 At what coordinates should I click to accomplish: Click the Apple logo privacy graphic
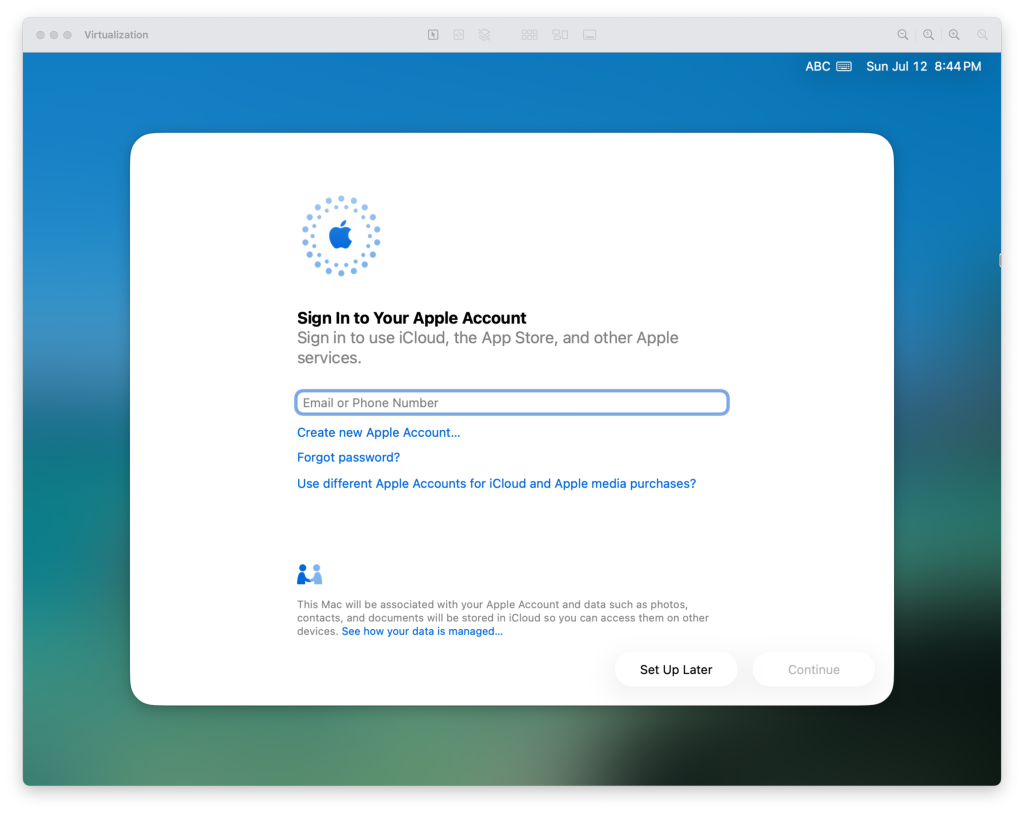[x=341, y=236]
